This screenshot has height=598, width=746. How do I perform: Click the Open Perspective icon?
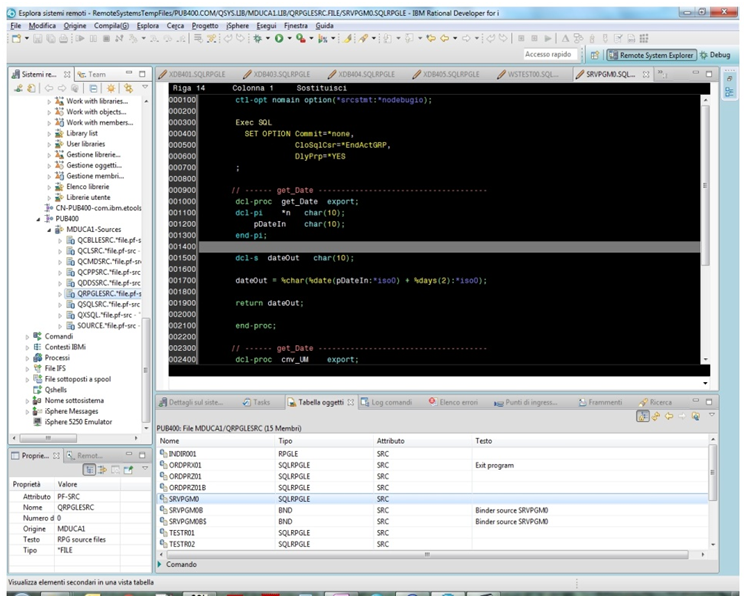click(595, 55)
